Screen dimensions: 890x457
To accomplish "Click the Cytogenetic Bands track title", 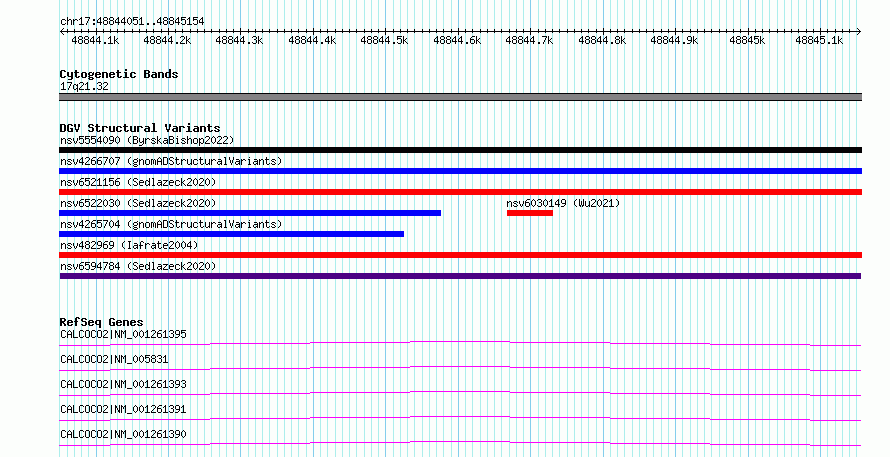I will (119, 74).
